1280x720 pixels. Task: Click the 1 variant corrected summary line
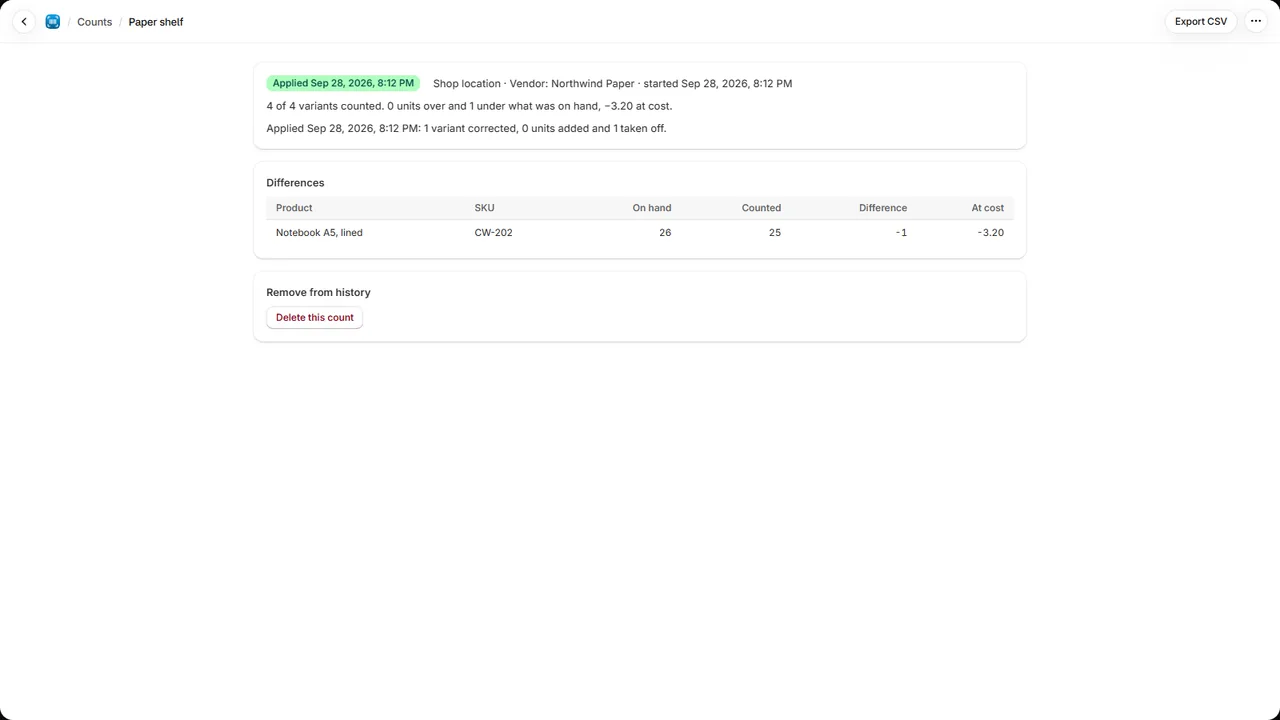pyautogui.click(x=466, y=128)
